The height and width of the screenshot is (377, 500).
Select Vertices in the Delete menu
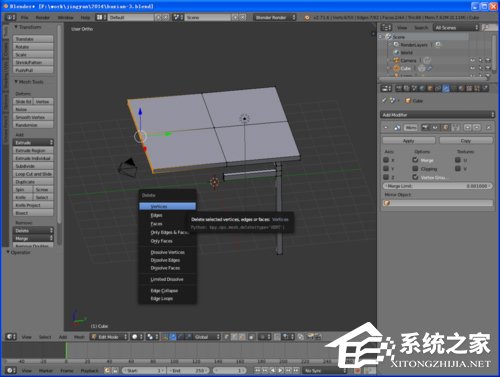point(167,206)
